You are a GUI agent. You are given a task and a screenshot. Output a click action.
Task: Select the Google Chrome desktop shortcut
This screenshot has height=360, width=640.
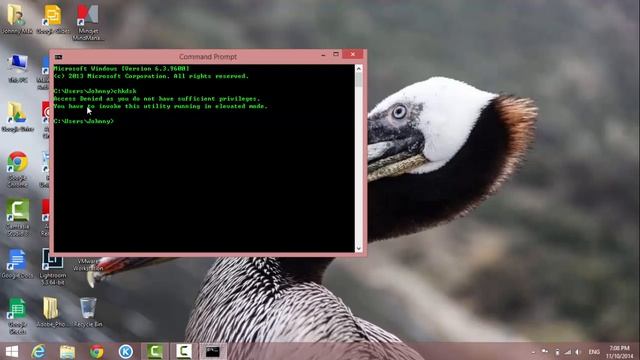(x=18, y=169)
